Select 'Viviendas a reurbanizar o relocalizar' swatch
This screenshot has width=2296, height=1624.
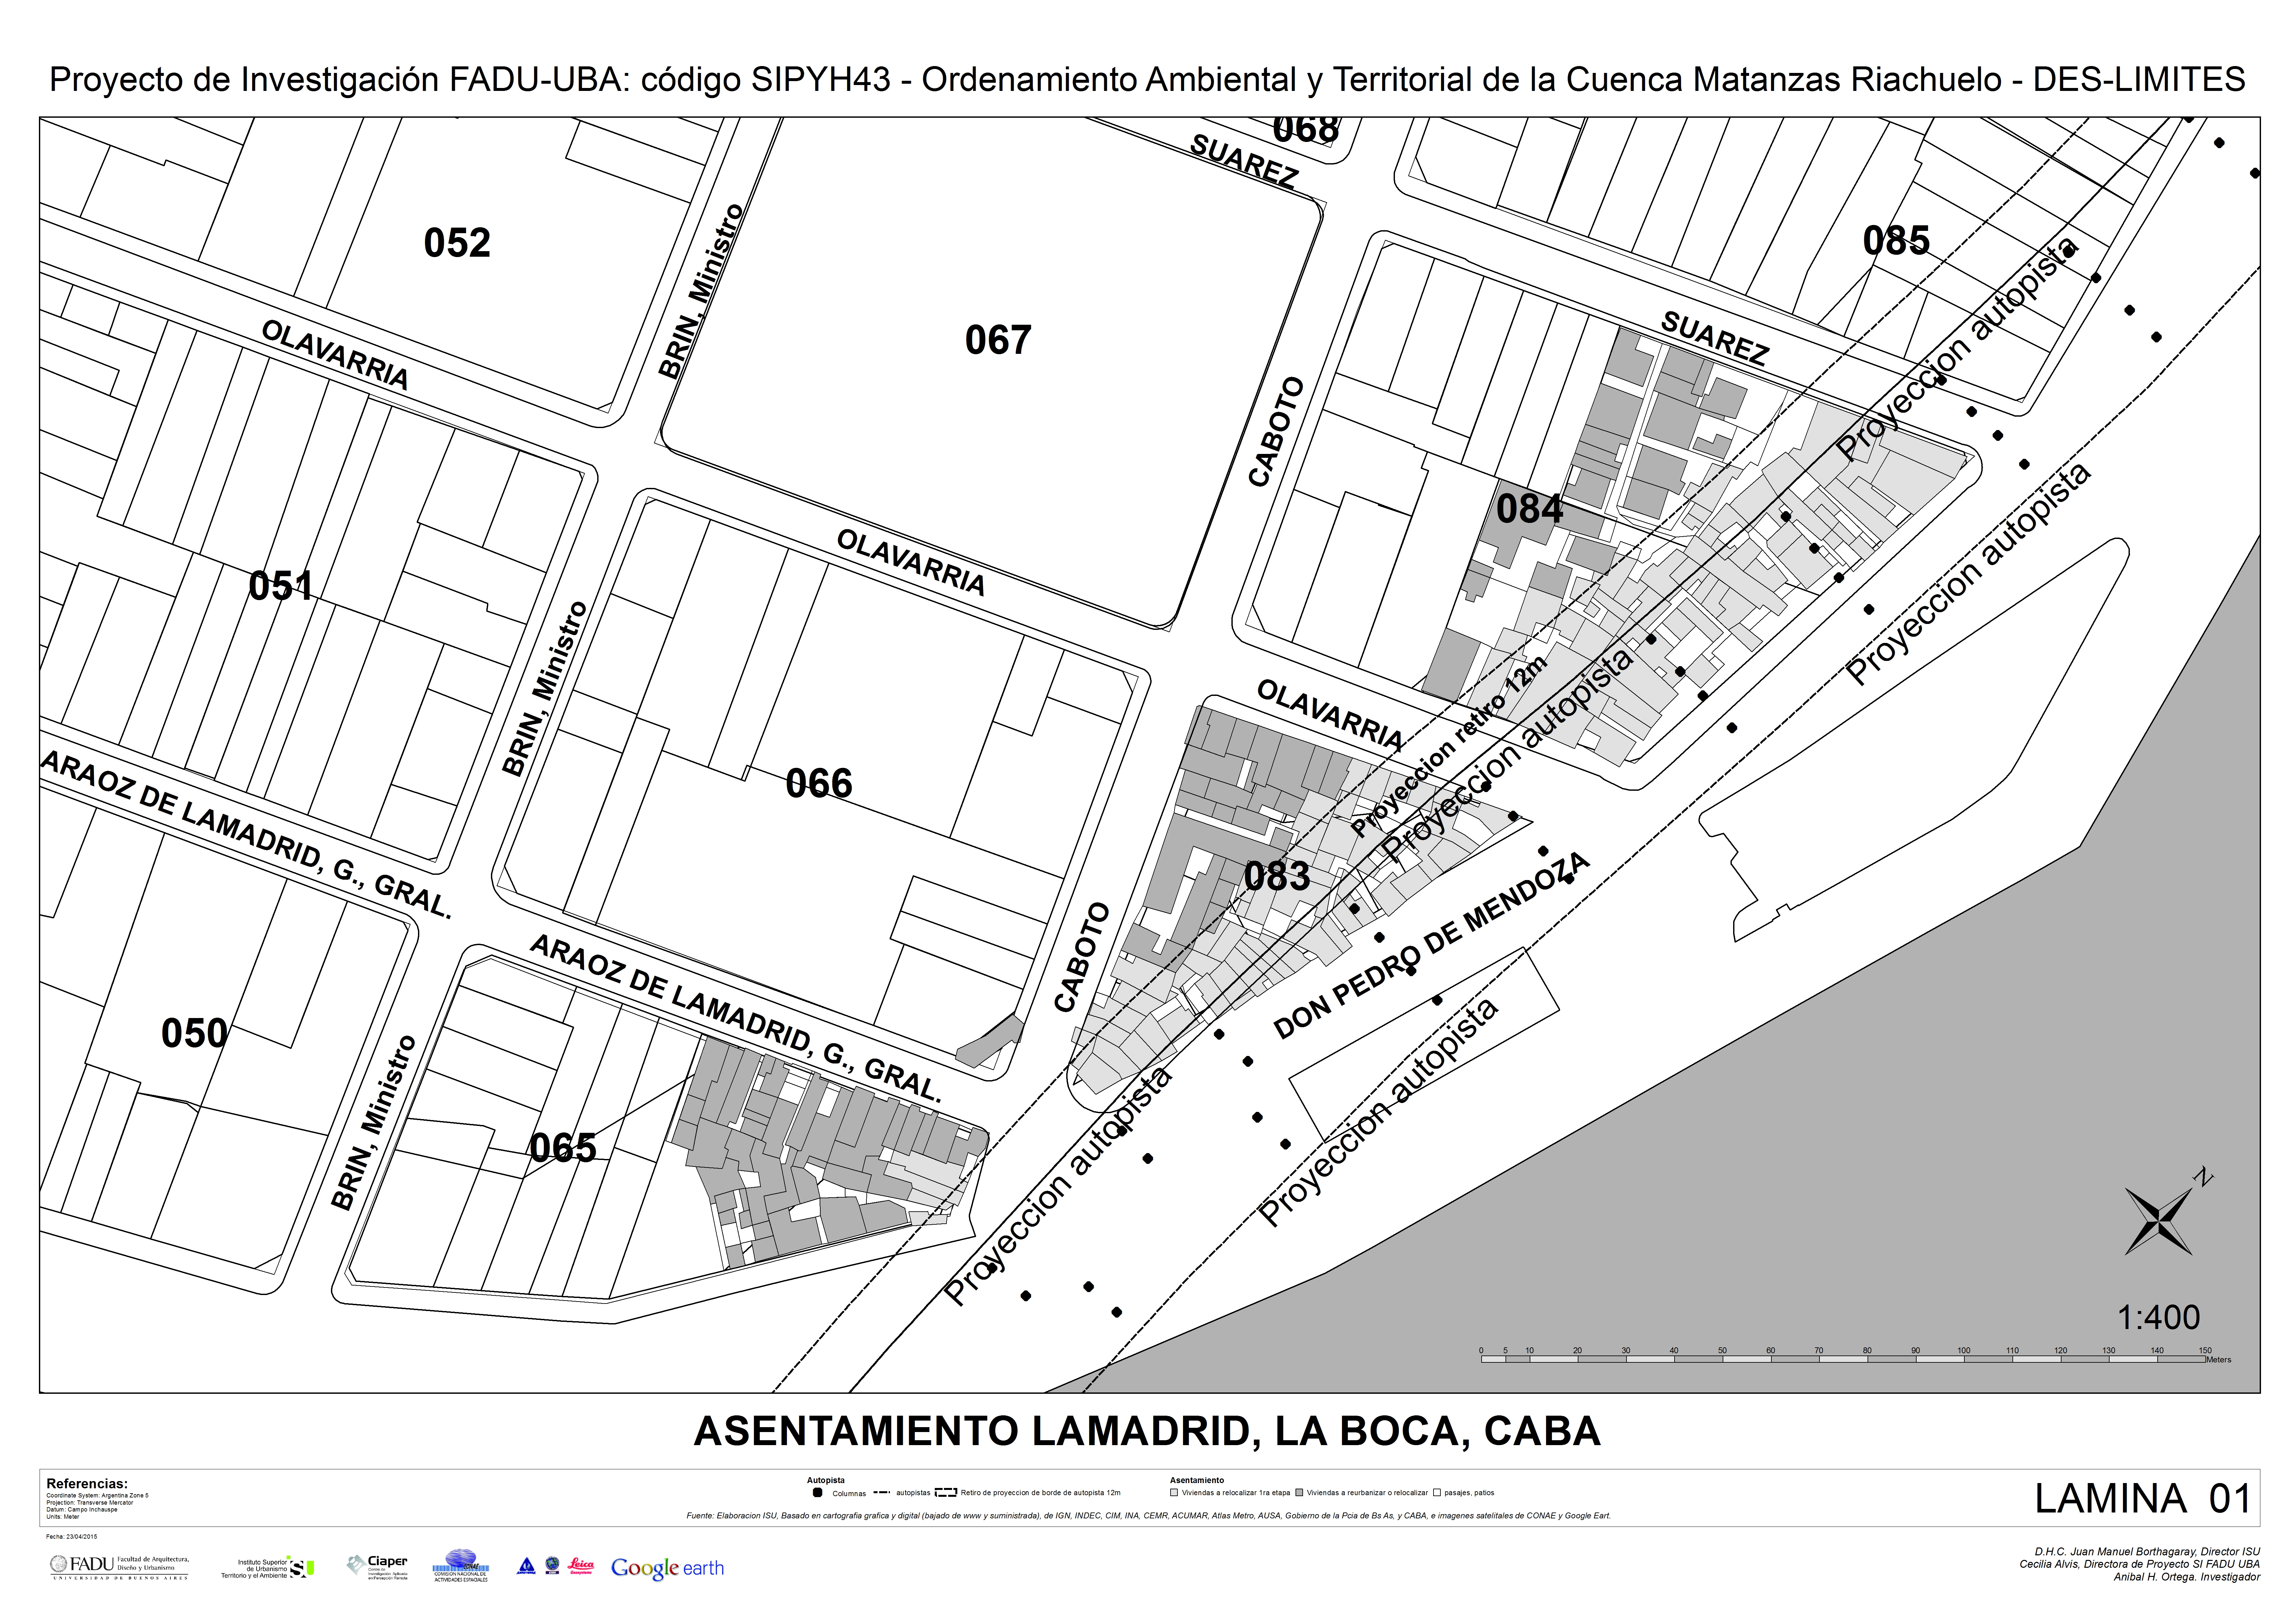1299,1493
